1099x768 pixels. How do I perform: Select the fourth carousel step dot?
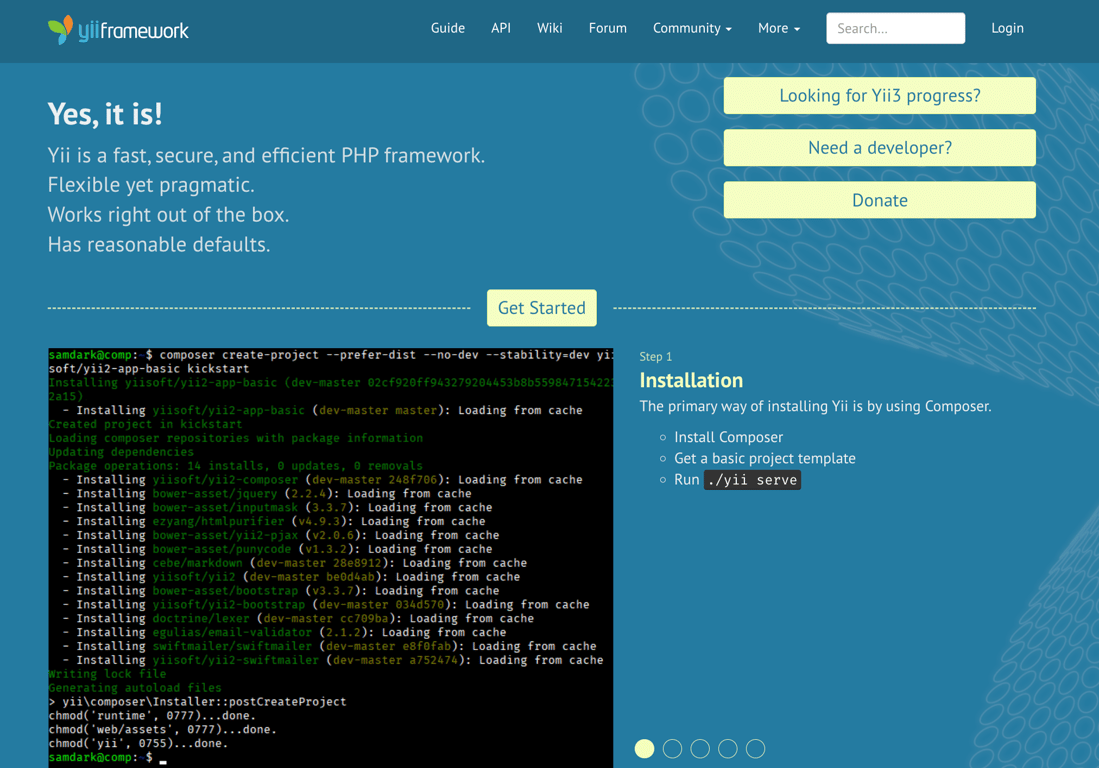click(728, 748)
